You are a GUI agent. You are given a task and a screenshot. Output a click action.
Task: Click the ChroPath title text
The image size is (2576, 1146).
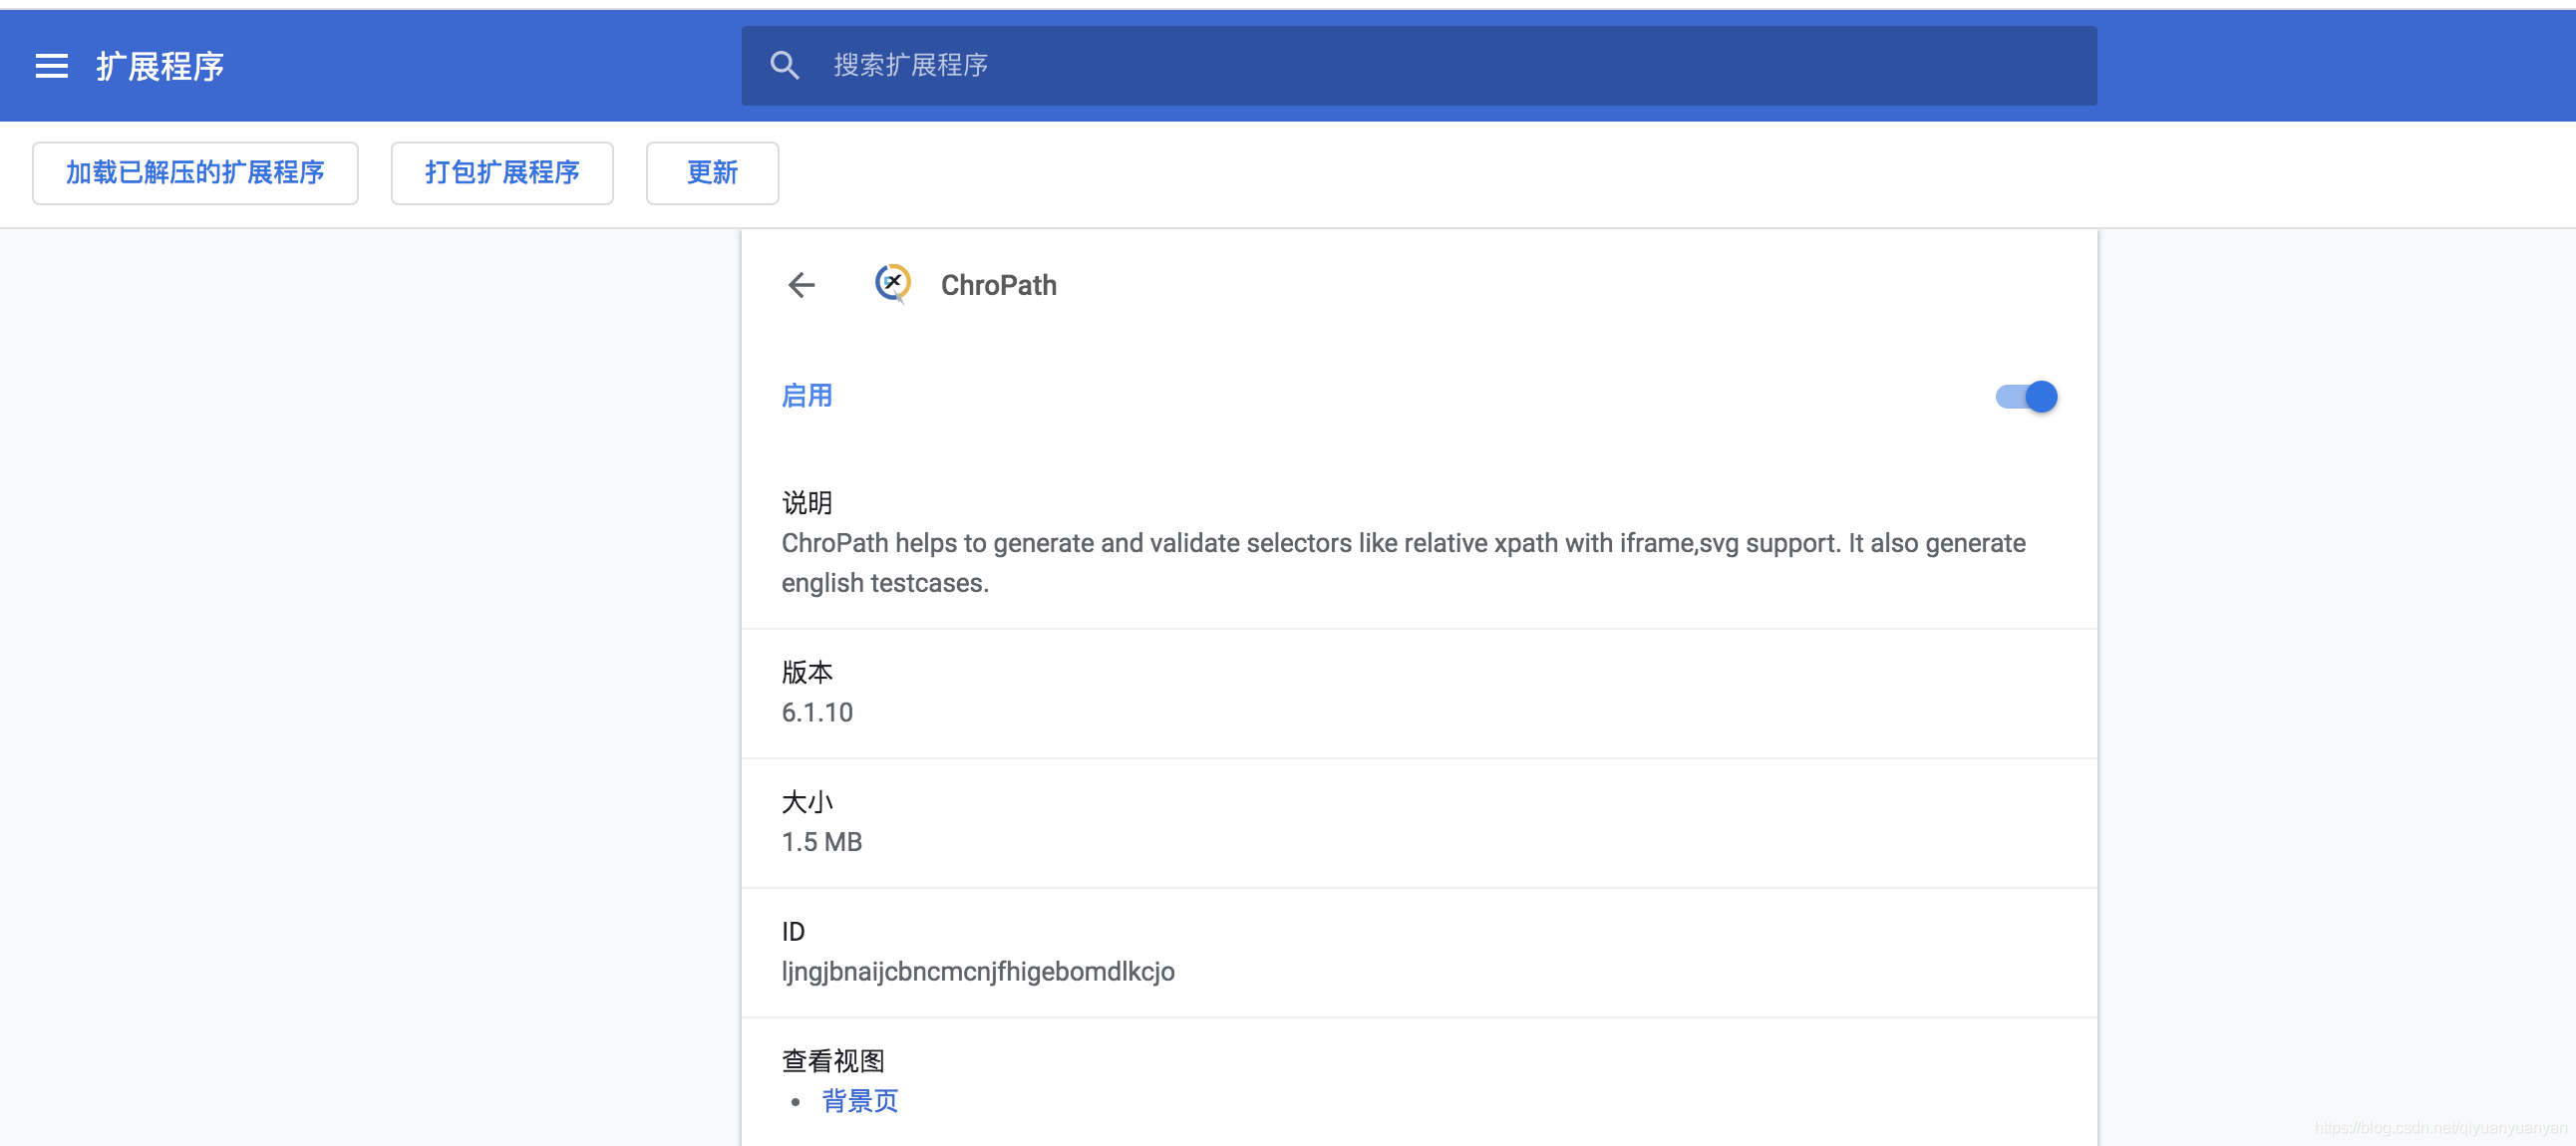(x=998, y=285)
